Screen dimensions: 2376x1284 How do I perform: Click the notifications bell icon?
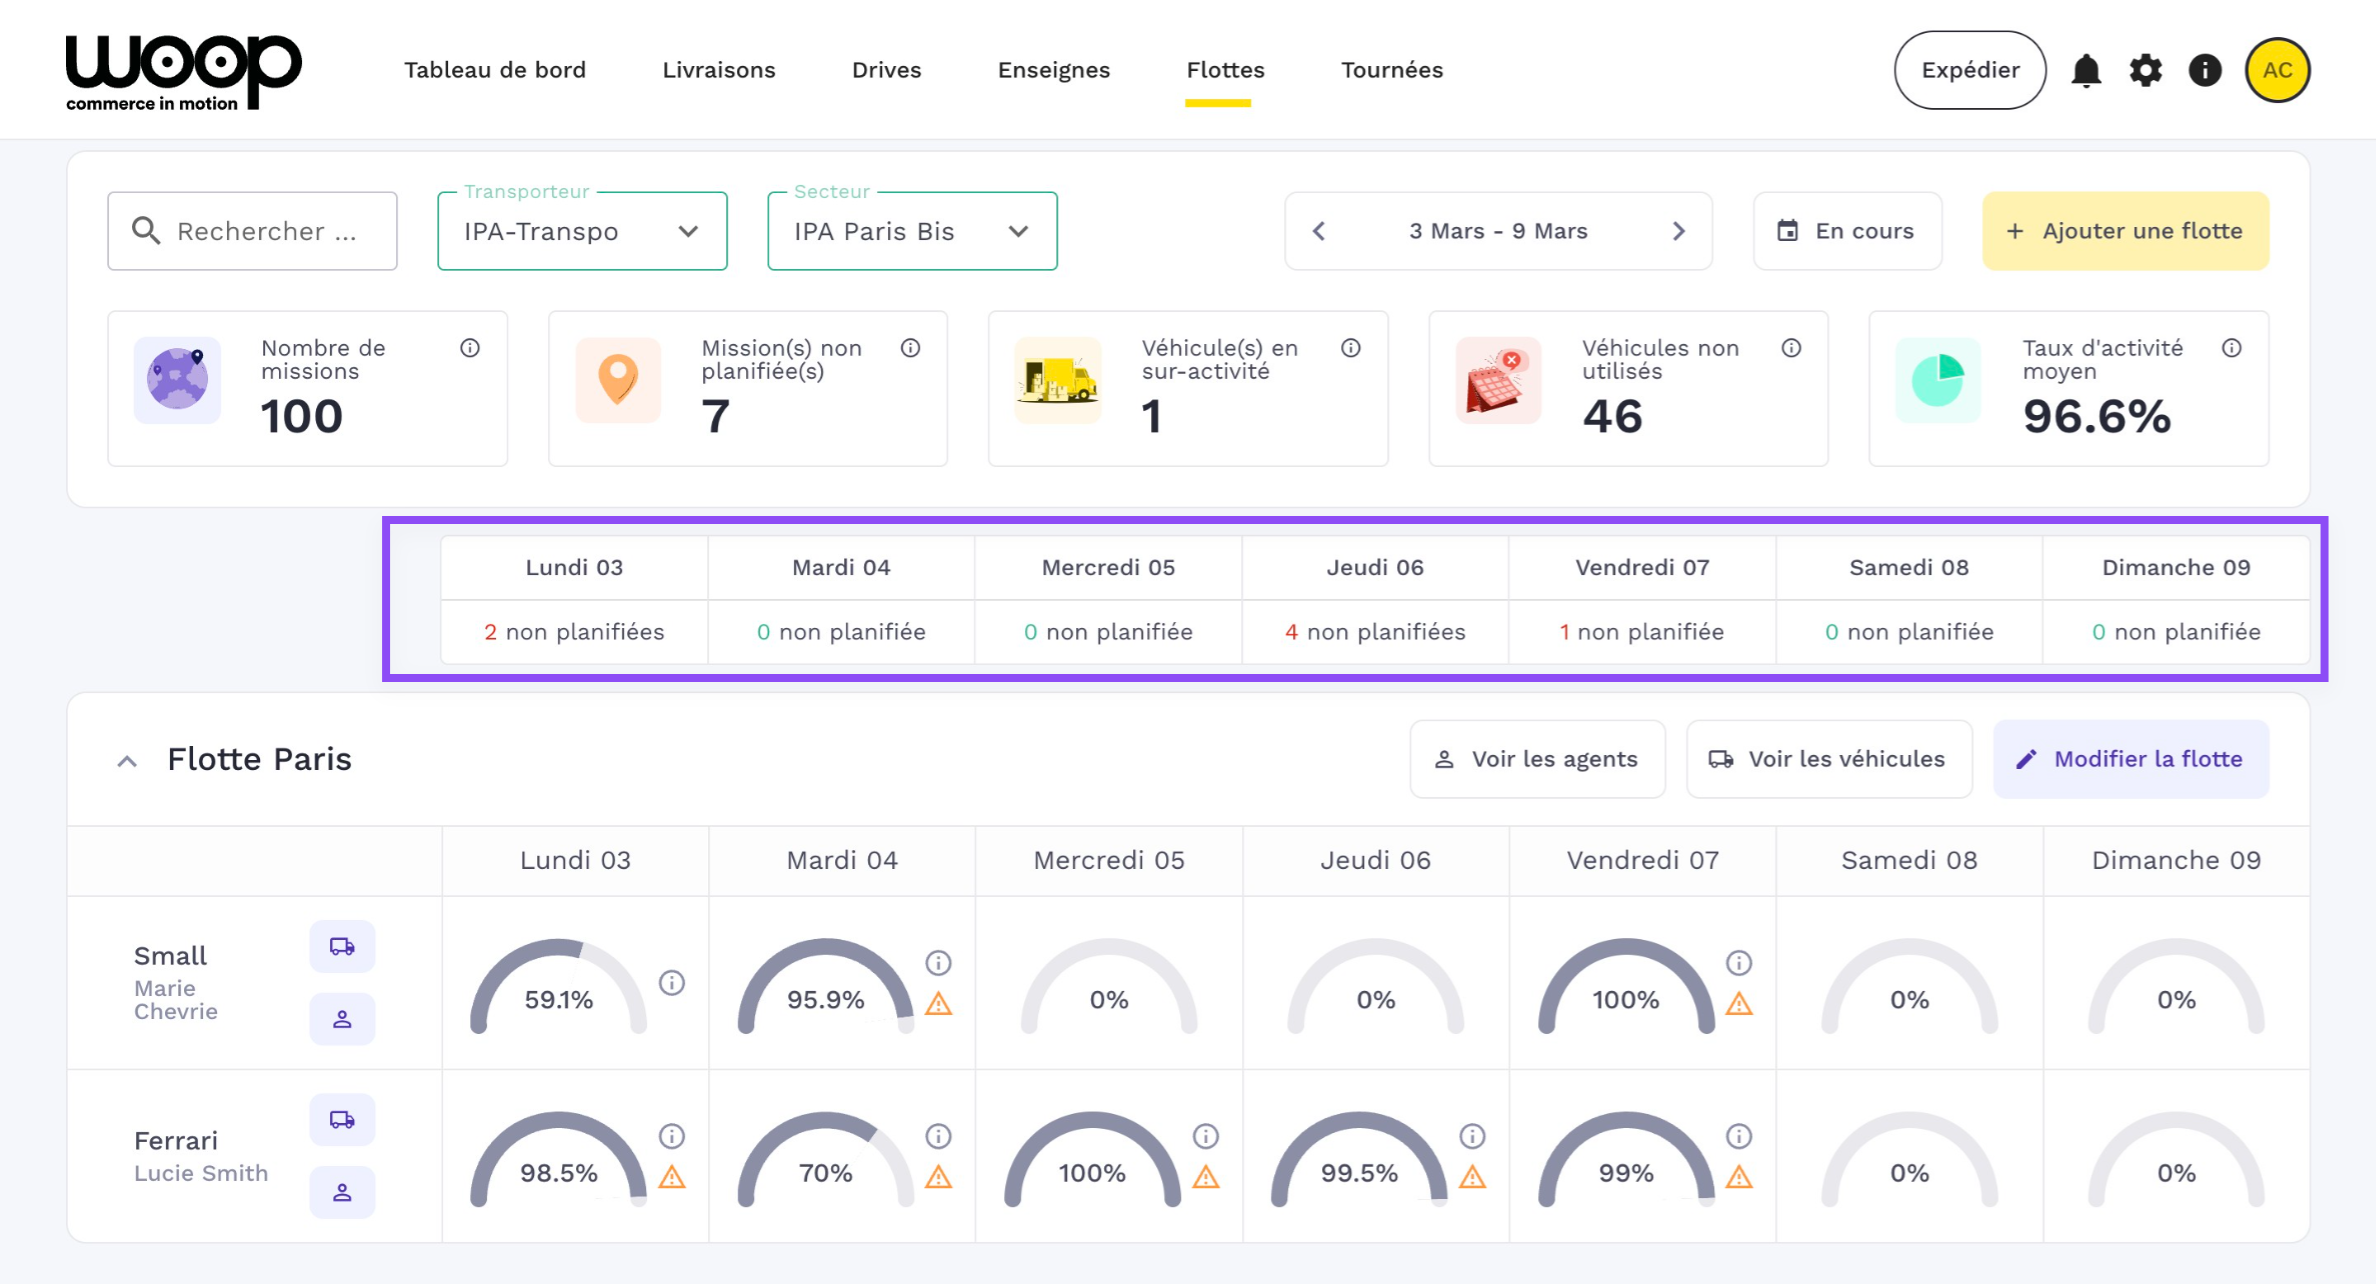tap(2085, 70)
